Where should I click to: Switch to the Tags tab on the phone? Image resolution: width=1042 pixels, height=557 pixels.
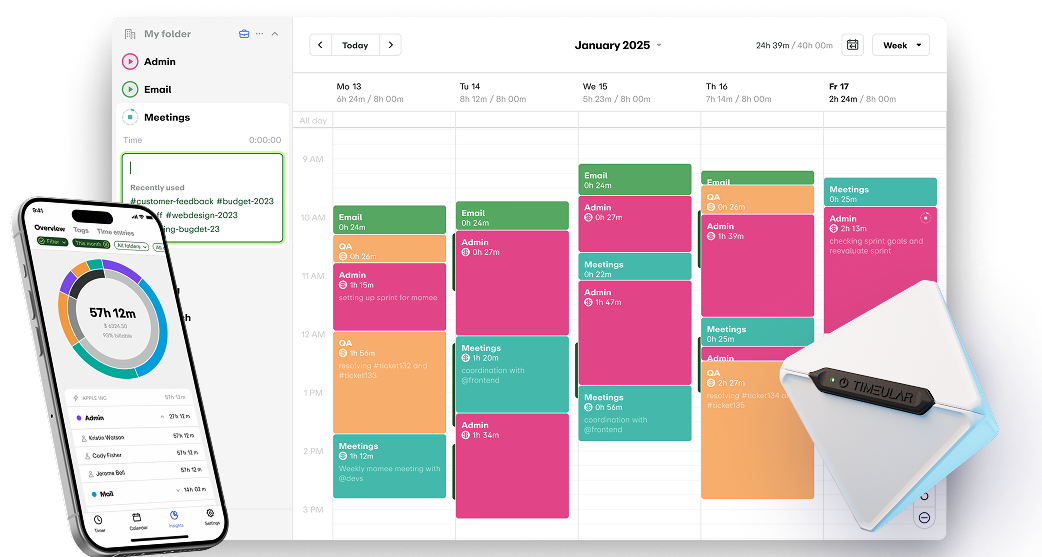click(81, 230)
